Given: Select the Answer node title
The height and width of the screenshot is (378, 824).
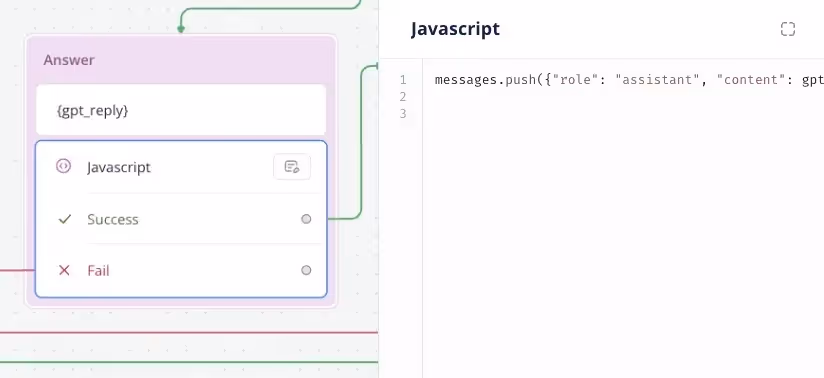Looking at the screenshot, I should [x=69, y=60].
